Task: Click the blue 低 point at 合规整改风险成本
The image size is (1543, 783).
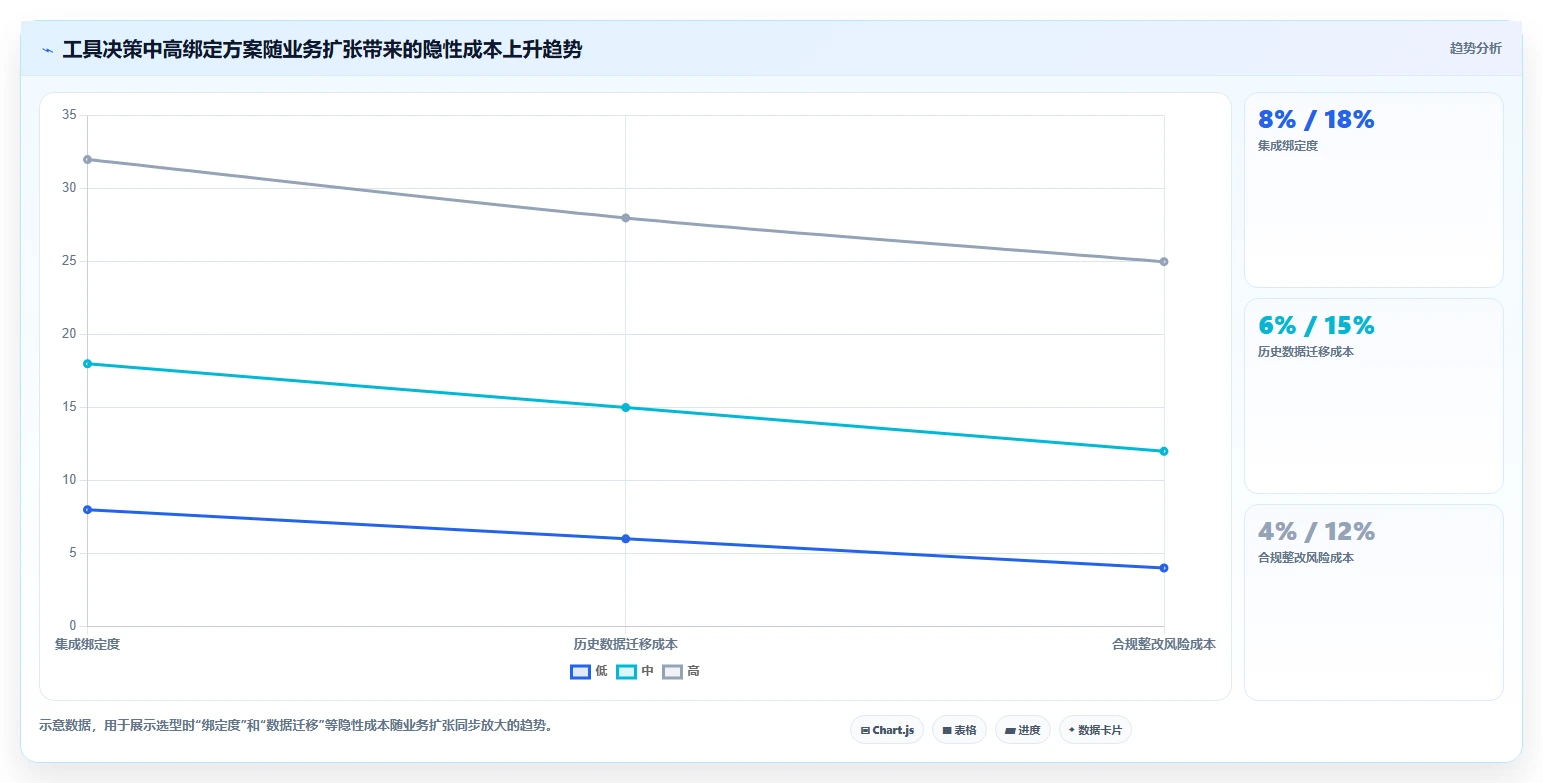Action: point(1164,568)
